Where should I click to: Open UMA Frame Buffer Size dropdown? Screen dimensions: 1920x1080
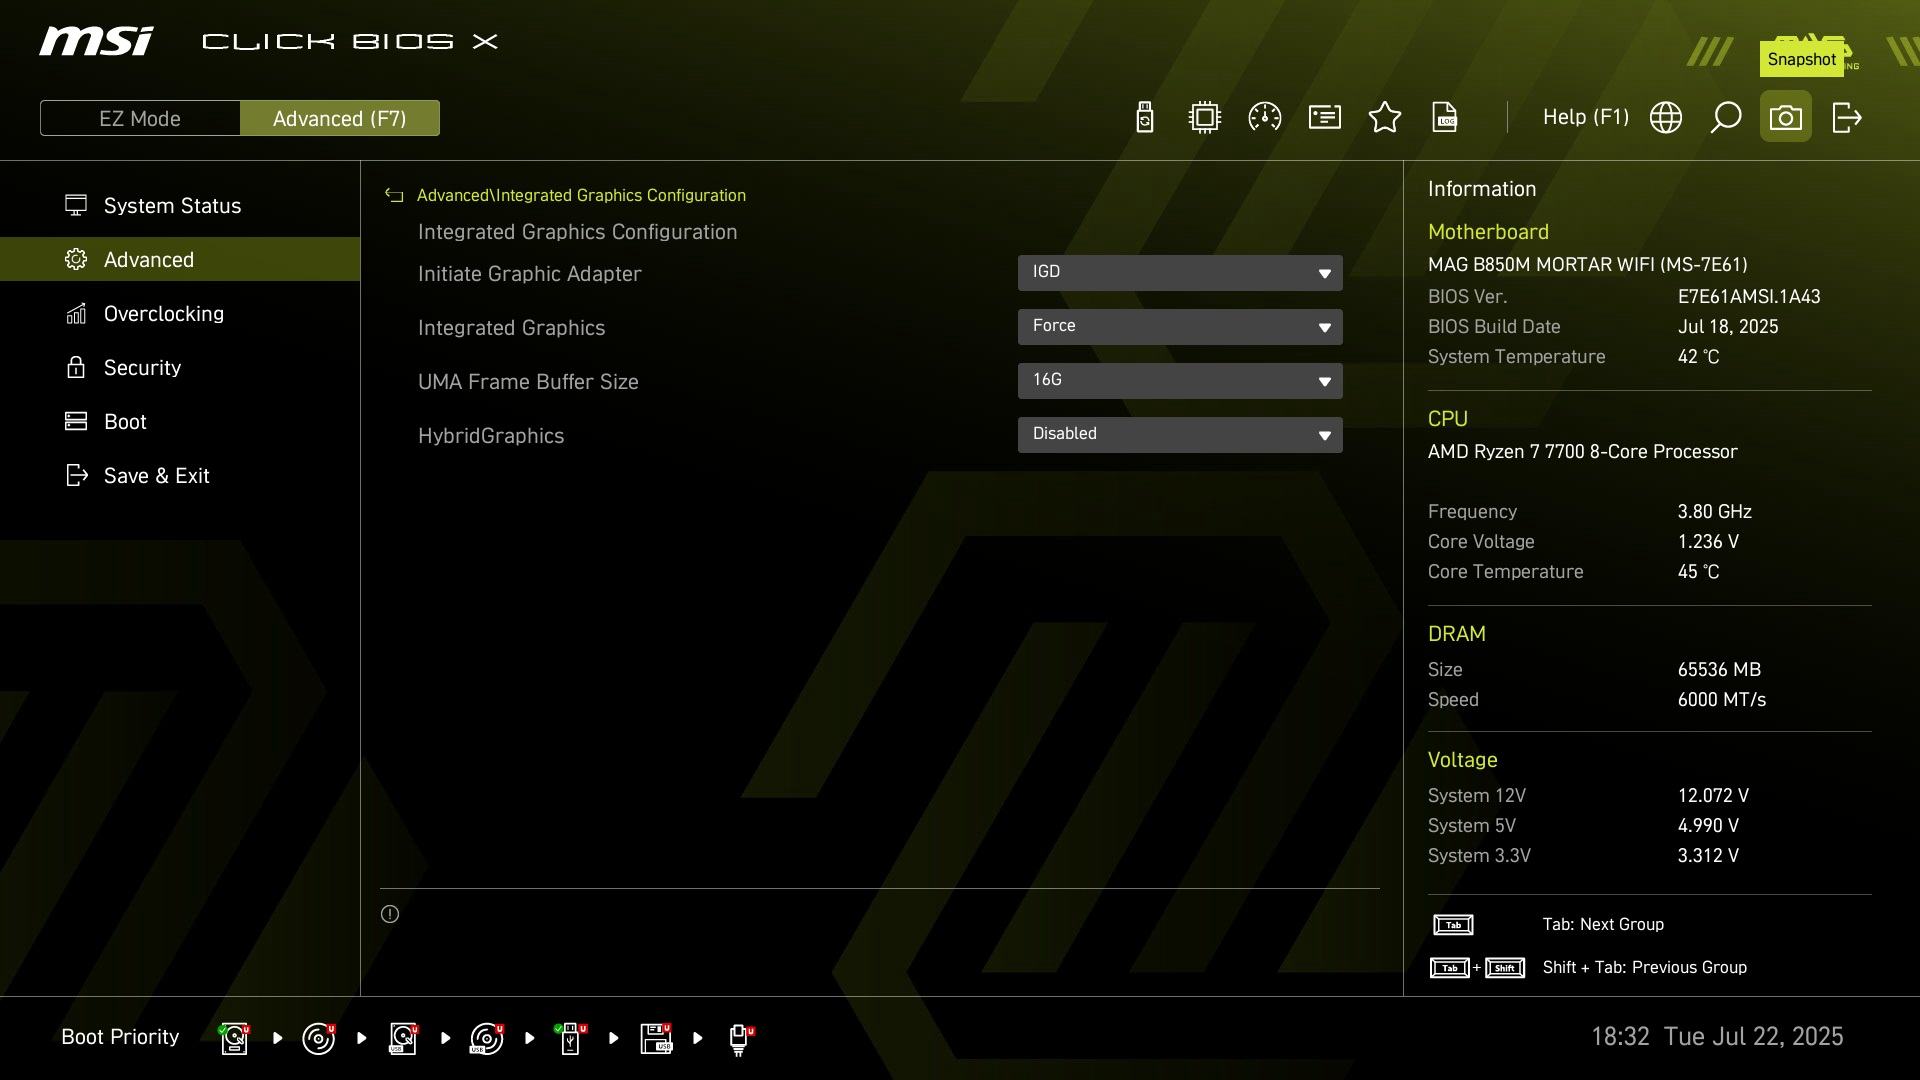pyautogui.click(x=1180, y=381)
